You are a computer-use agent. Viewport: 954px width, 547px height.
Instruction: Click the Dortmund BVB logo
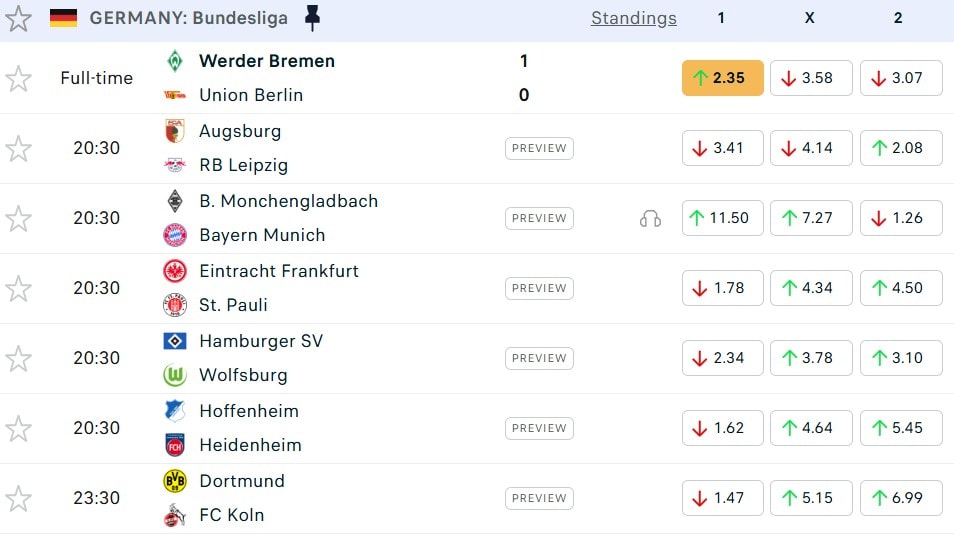[175, 481]
